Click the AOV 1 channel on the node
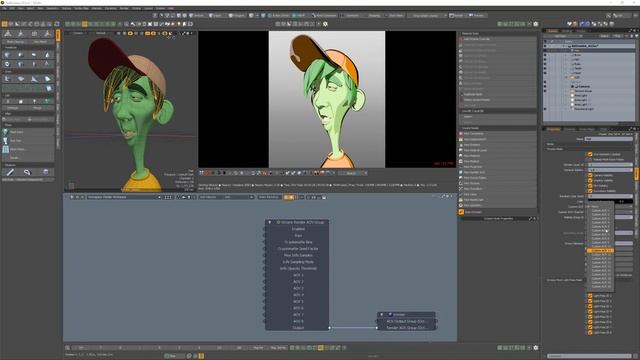 coord(298,275)
